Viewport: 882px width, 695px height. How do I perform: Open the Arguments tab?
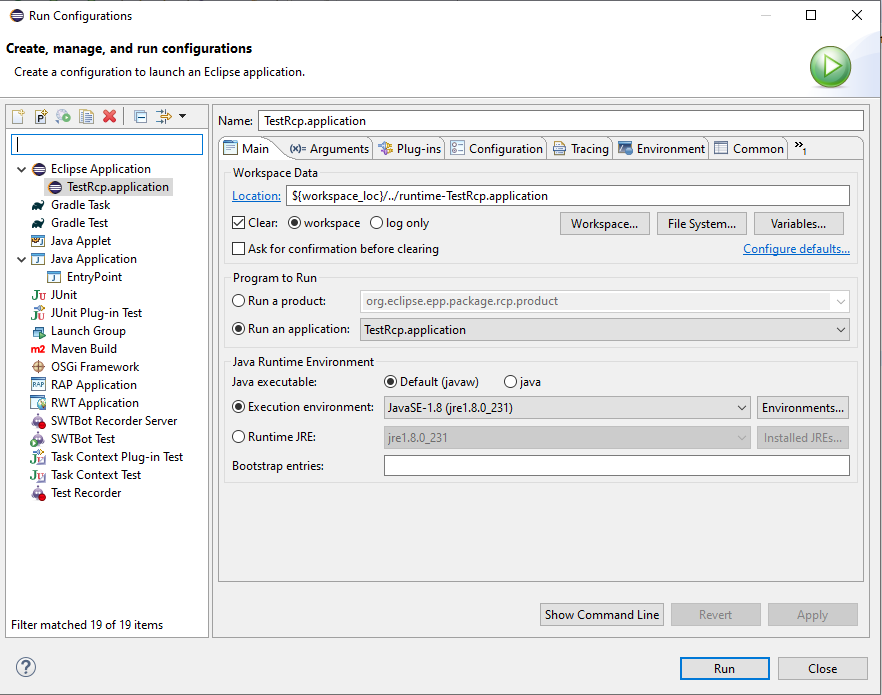click(330, 149)
